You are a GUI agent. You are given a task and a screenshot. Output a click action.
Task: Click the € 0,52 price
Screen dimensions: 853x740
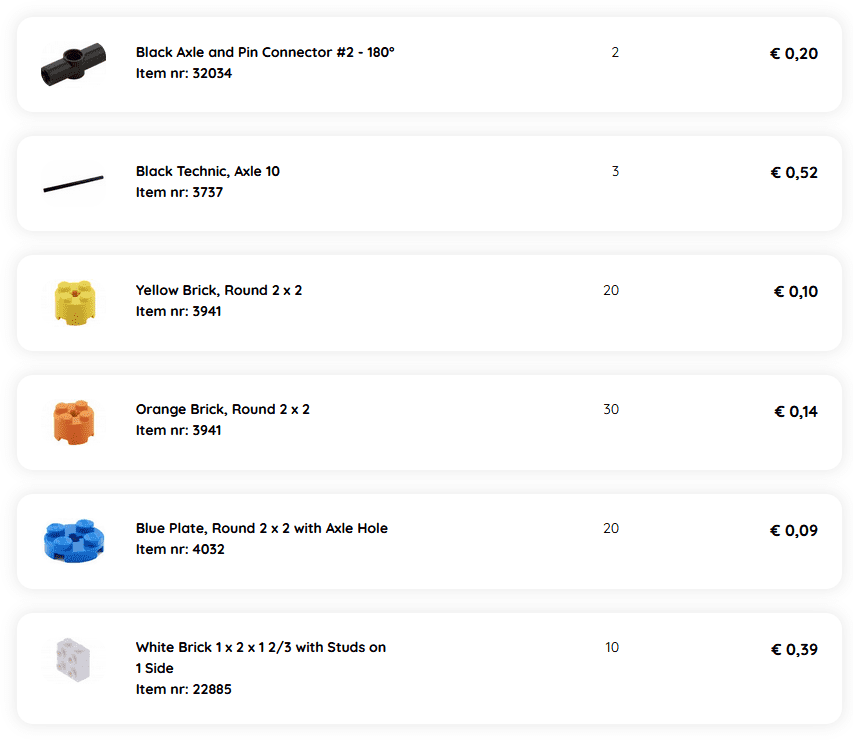click(793, 173)
